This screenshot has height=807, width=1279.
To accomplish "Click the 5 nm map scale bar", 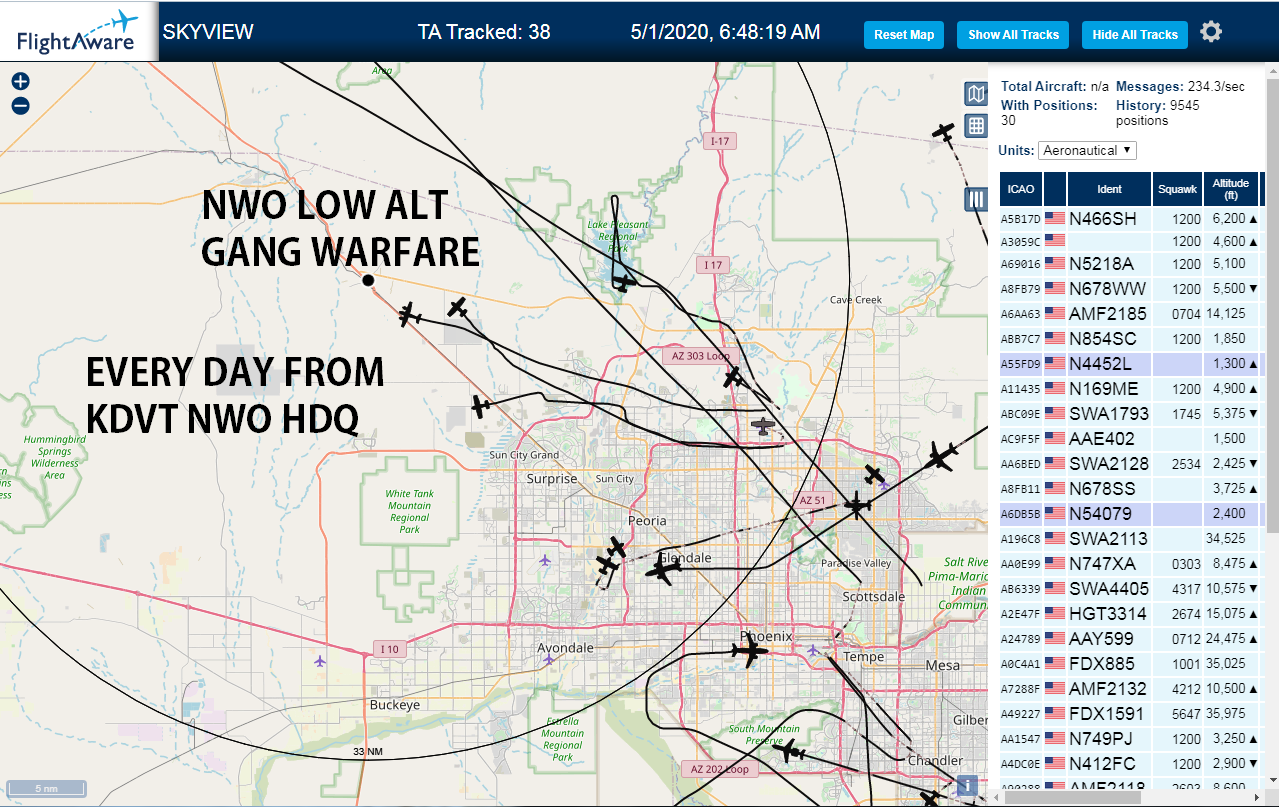I will pyautogui.click(x=47, y=788).
